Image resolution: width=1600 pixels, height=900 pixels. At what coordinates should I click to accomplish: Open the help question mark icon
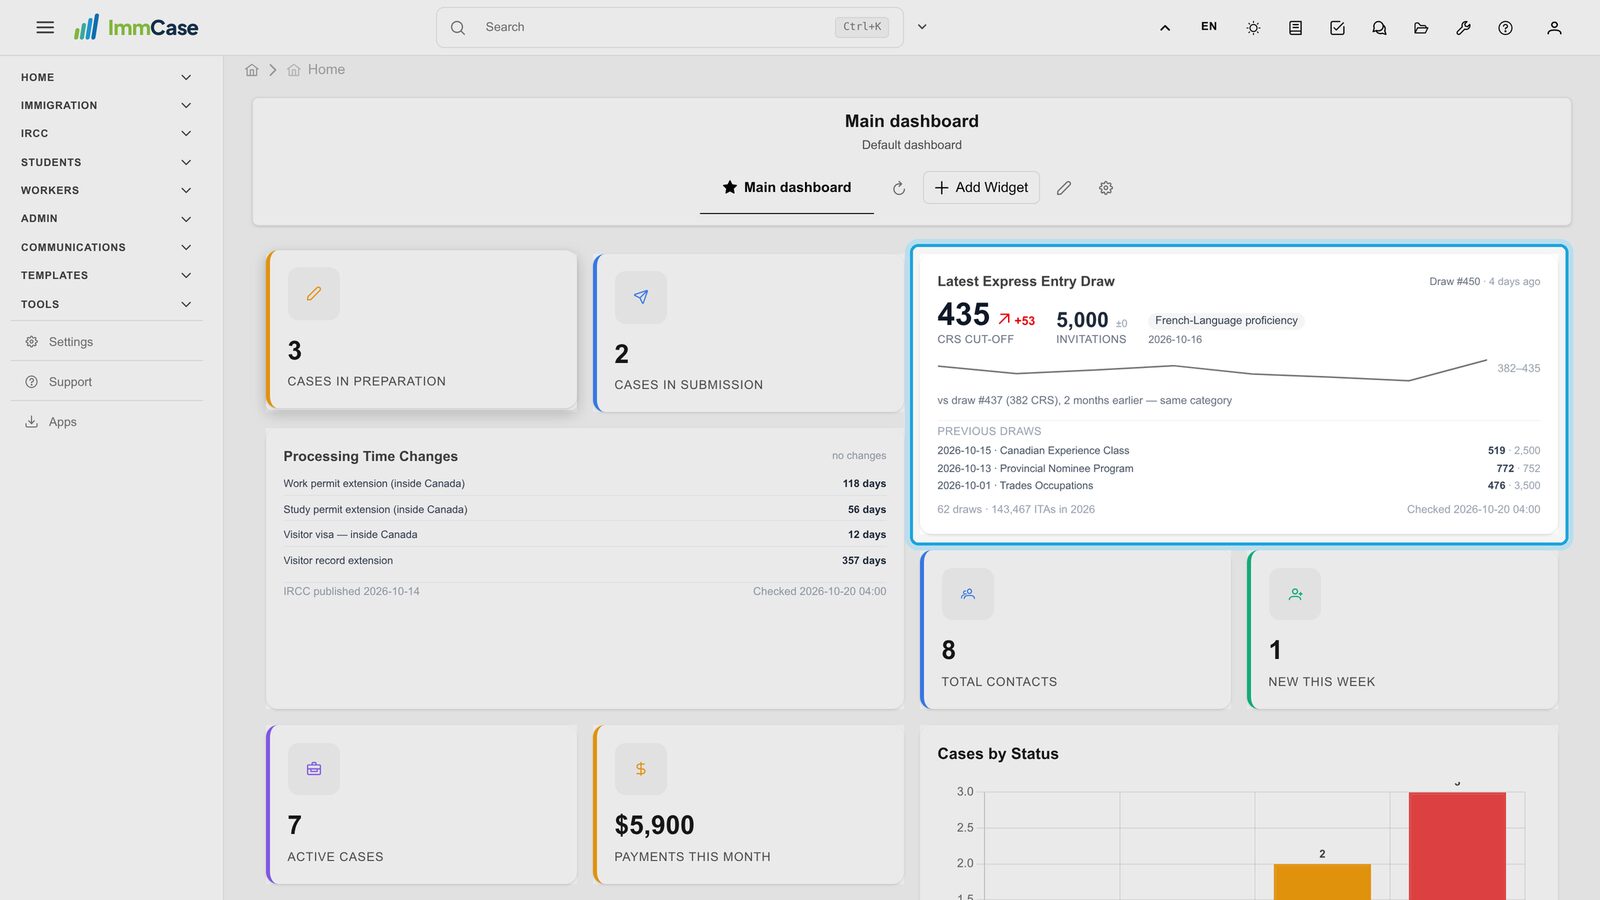click(1505, 28)
